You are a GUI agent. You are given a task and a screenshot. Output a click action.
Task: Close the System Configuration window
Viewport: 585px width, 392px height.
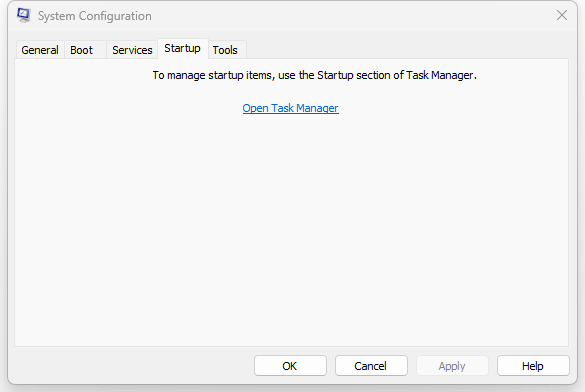click(x=562, y=15)
